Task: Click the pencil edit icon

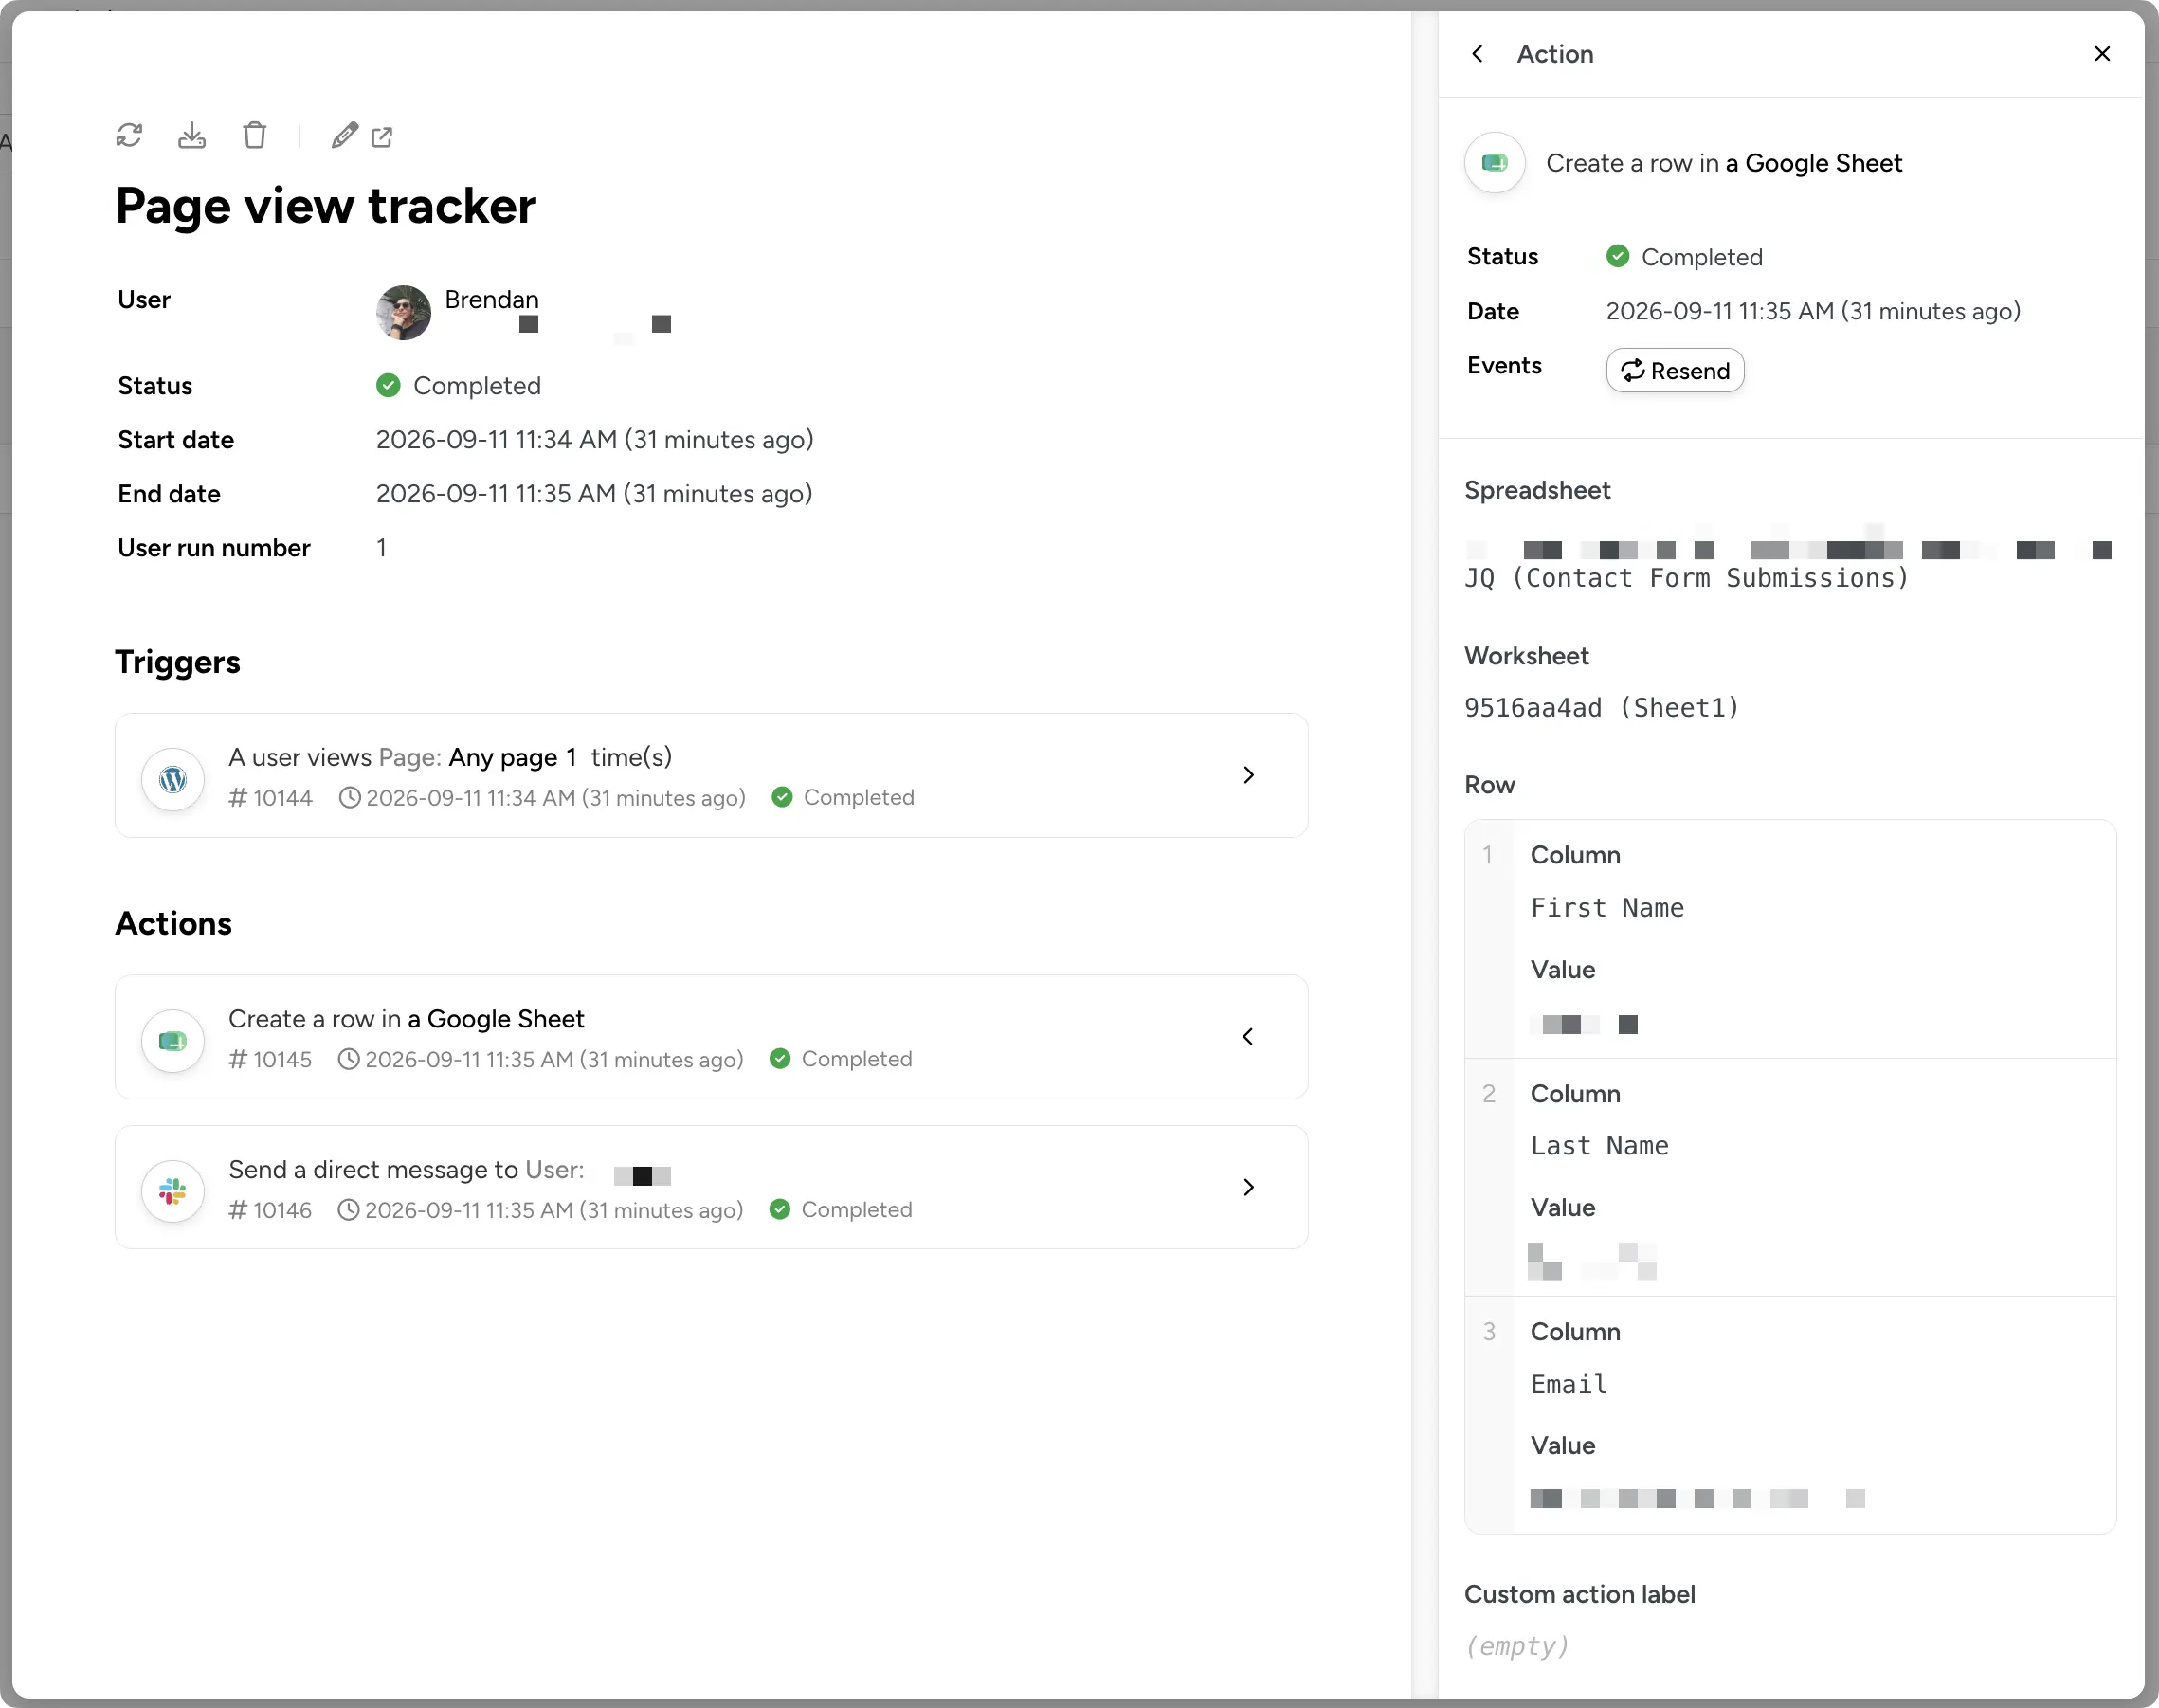Action: 344,135
